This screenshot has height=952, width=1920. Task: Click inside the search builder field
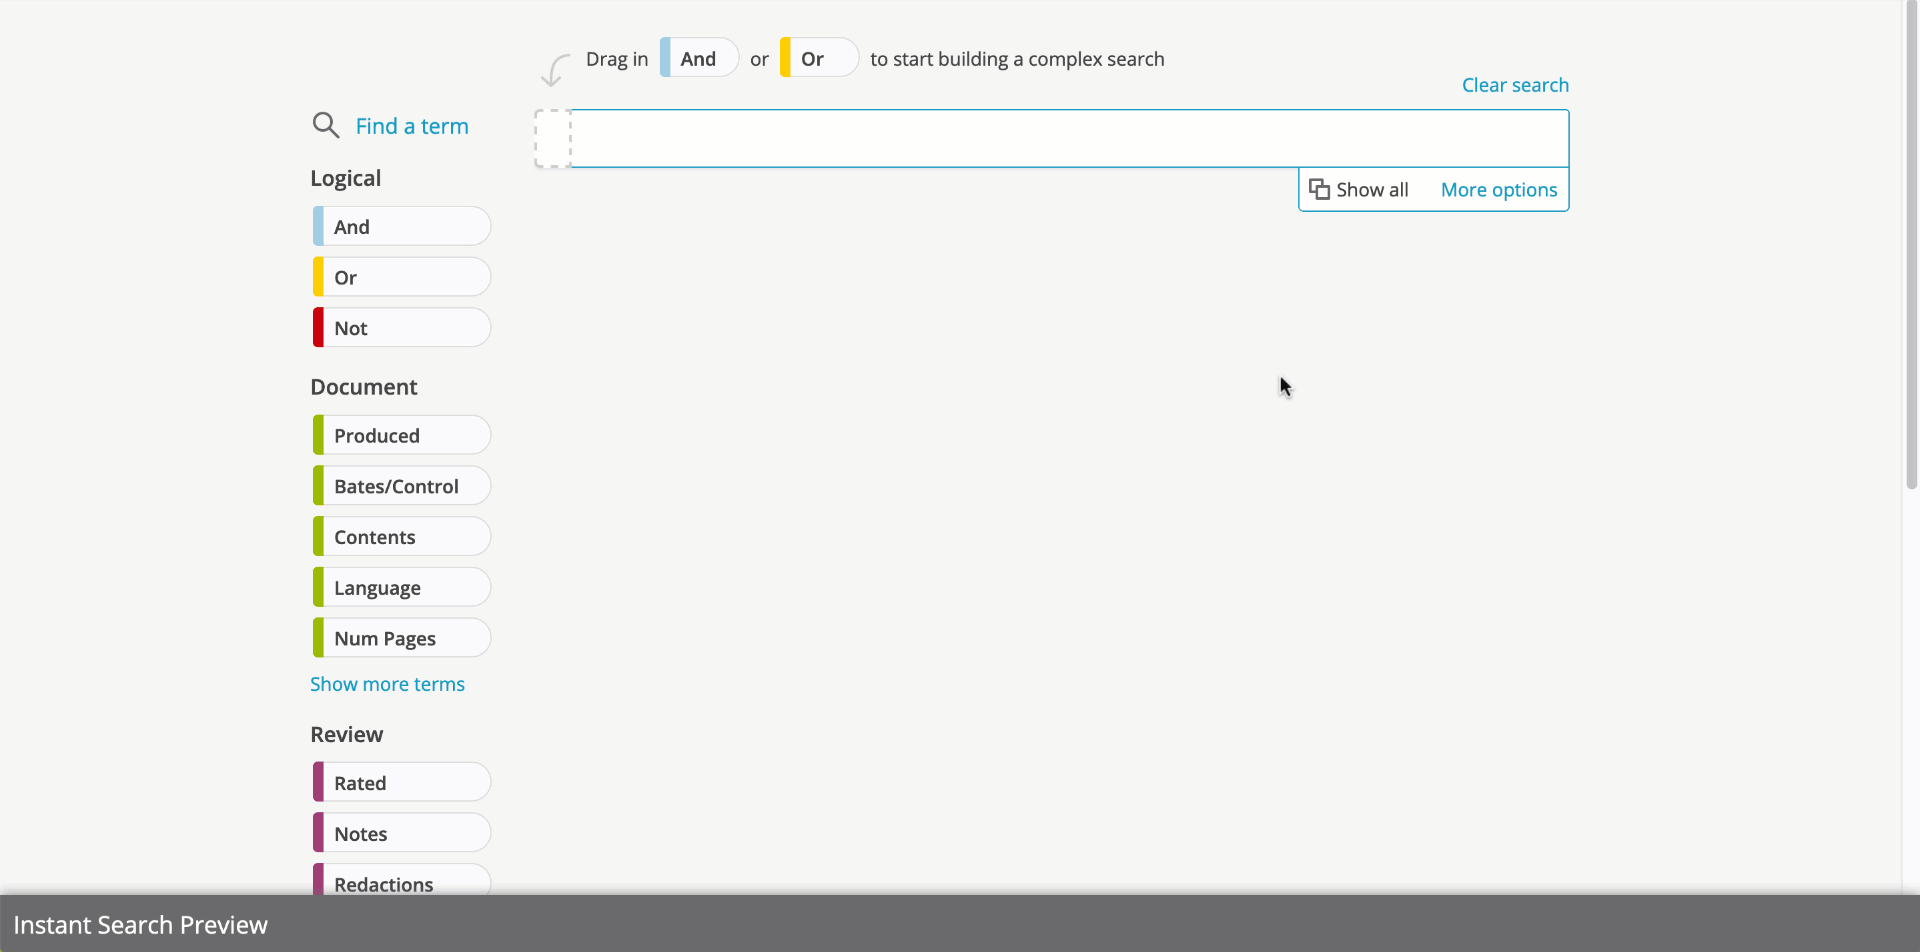(x=1070, y=138)
